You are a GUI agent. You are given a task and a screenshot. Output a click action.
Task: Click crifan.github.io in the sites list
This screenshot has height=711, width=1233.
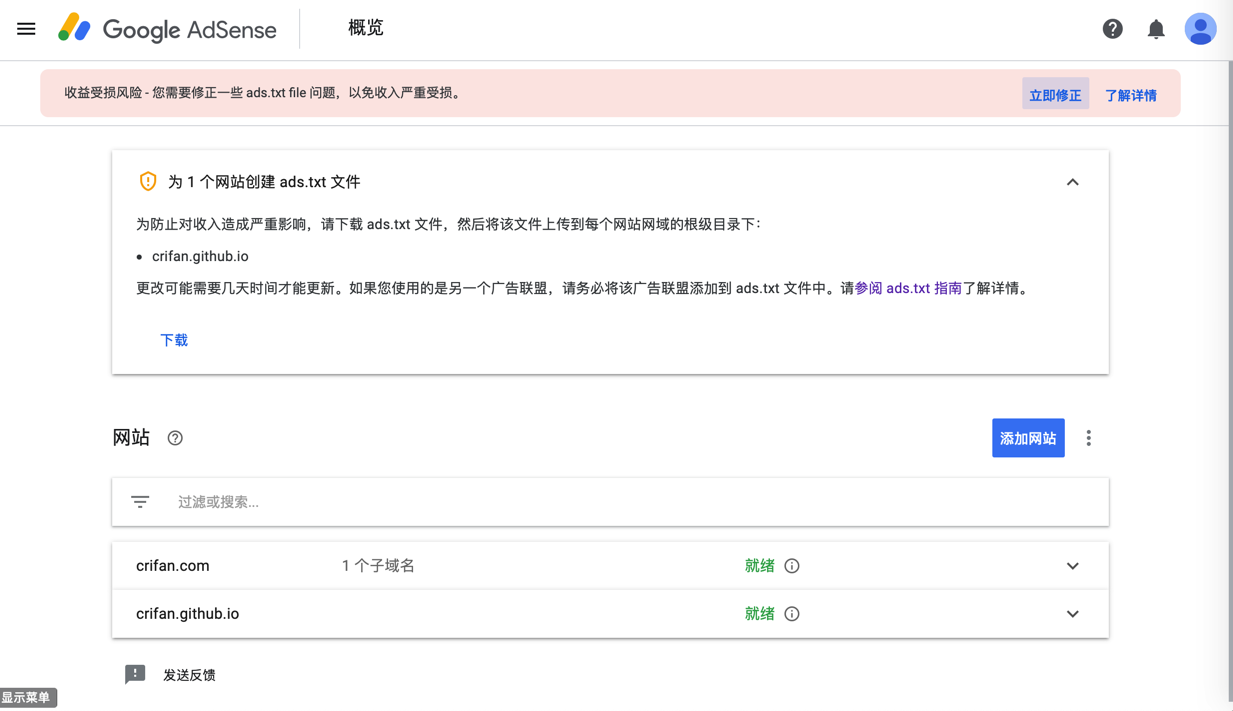[x=188, y=614]
